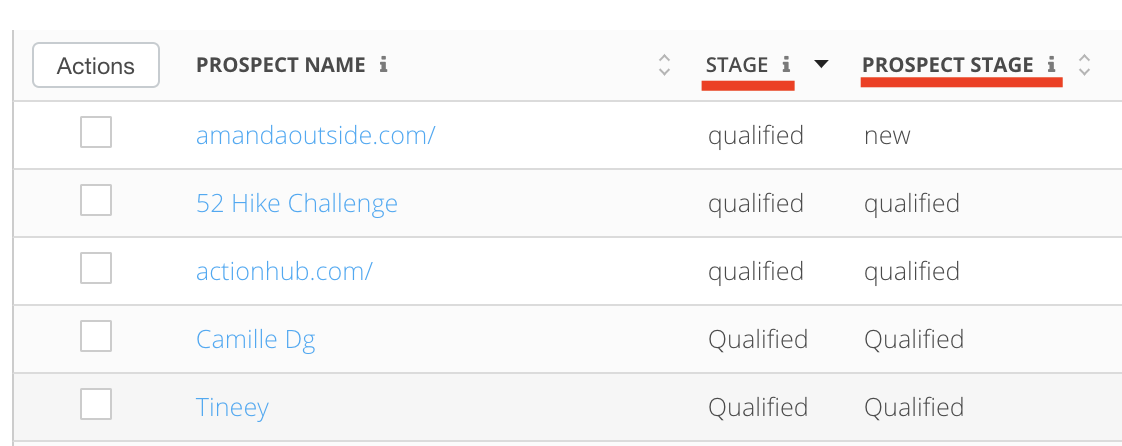Sort by the Stage column header

737,66
